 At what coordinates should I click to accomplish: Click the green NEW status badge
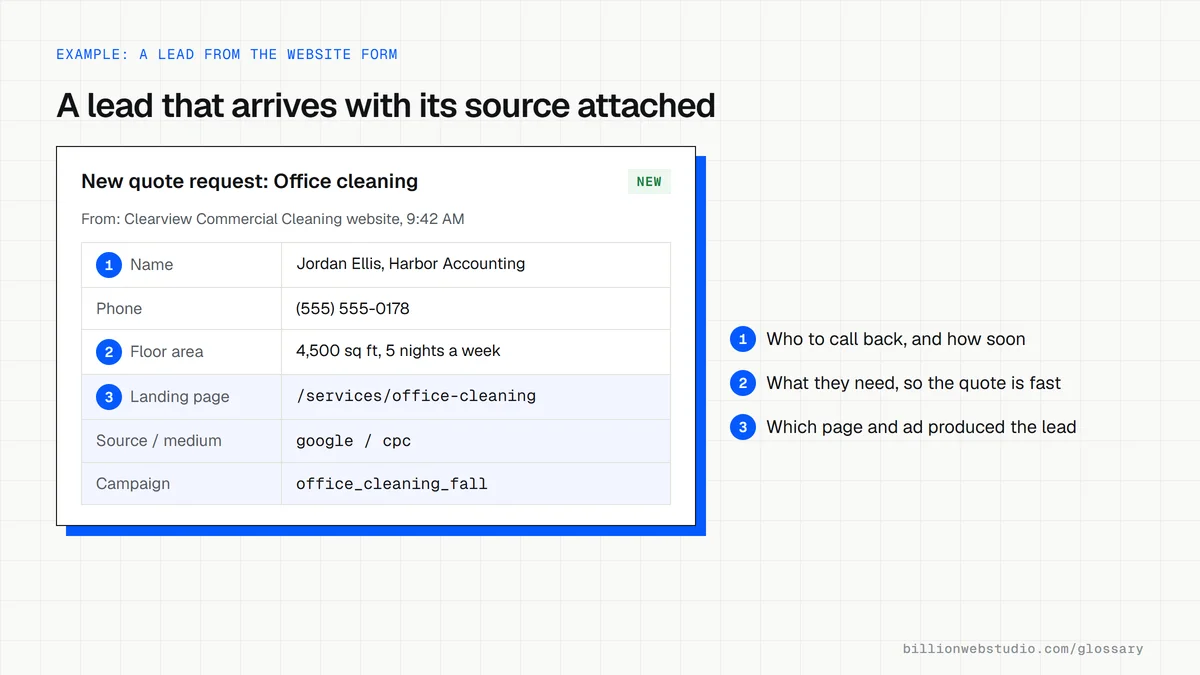(x=649, y=182)
